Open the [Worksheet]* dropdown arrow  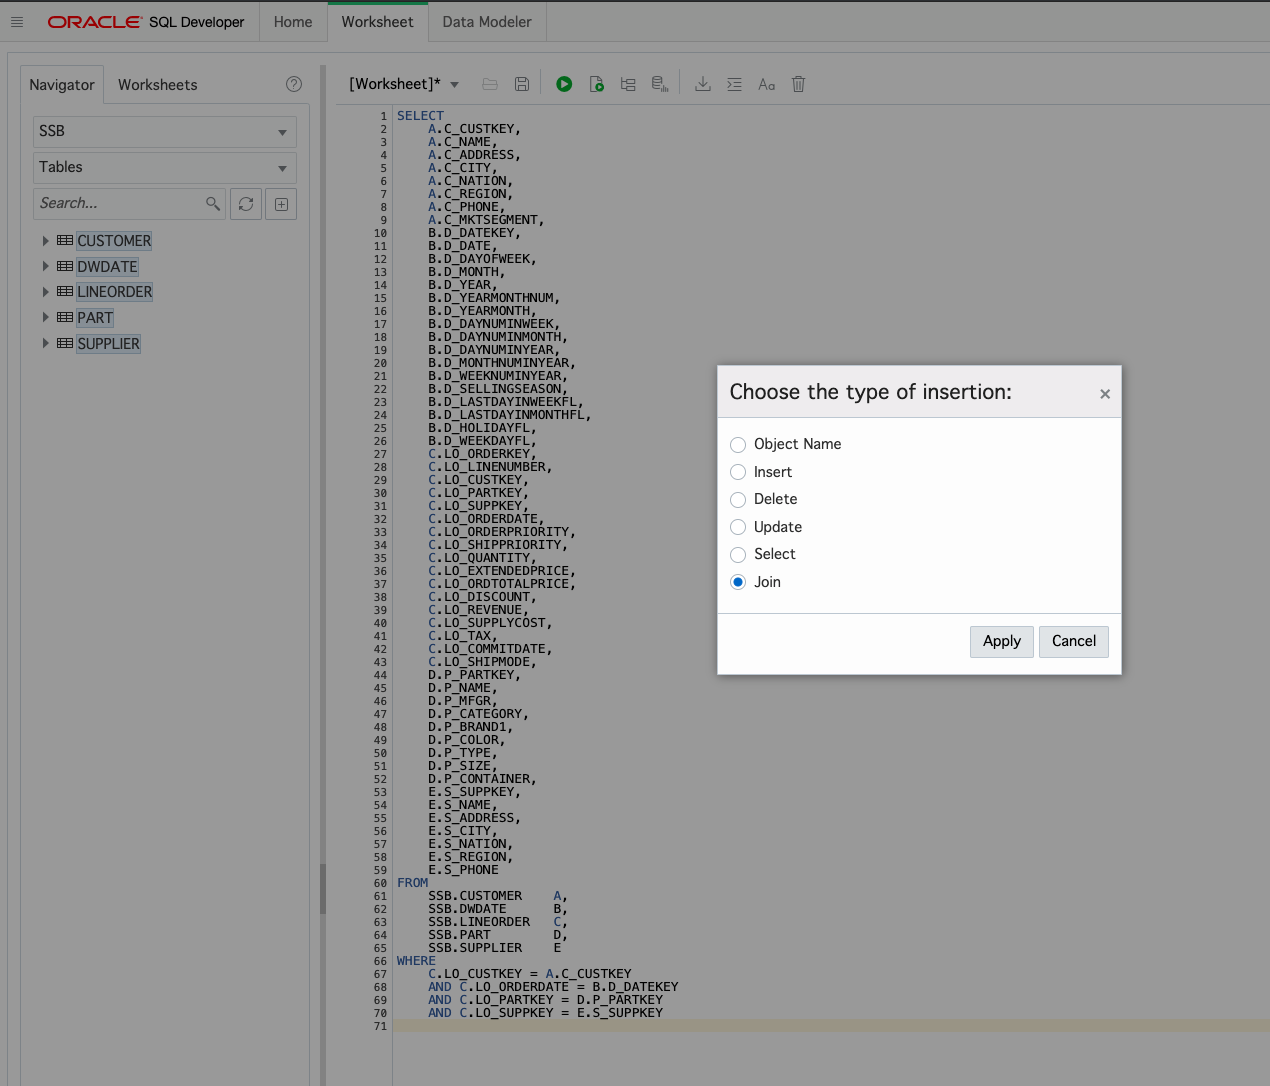pyautogui.click(x=455, y=85)
